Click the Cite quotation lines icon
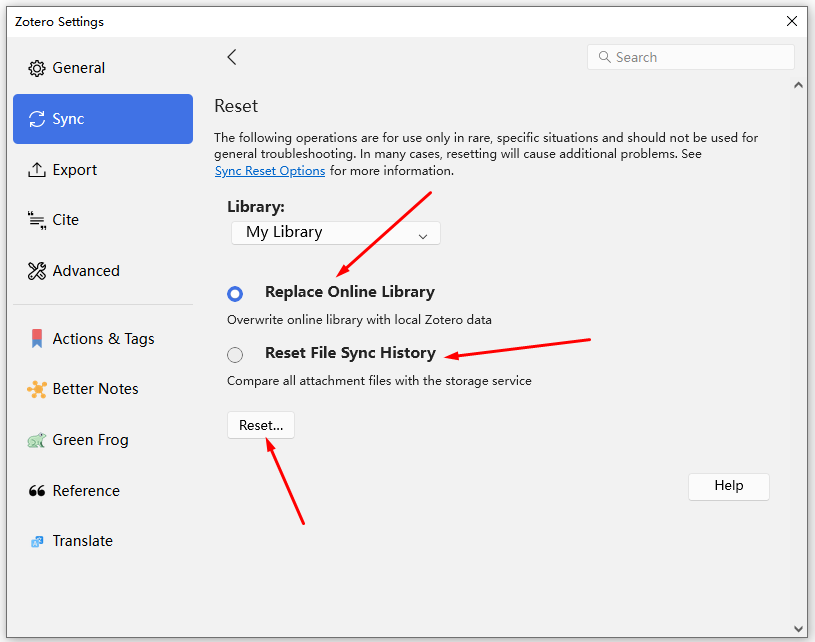 pos(37,220)
